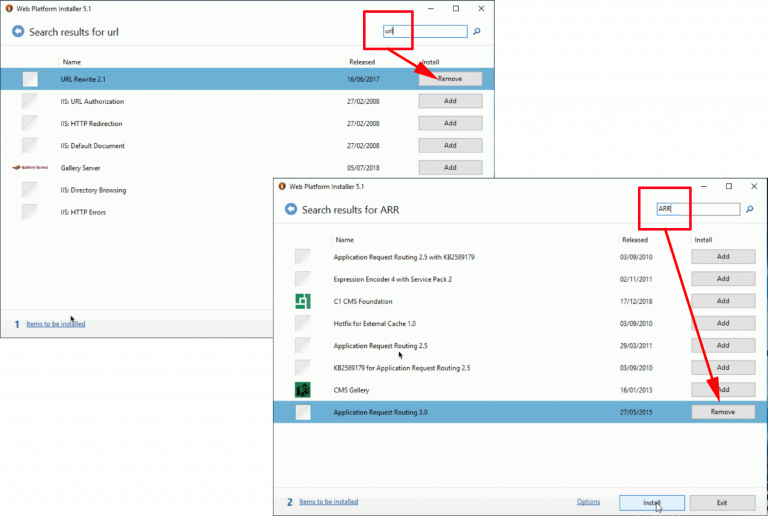This screenshot has height=516, width=768.
Task: Add Gallery Server
Action: 450,167
